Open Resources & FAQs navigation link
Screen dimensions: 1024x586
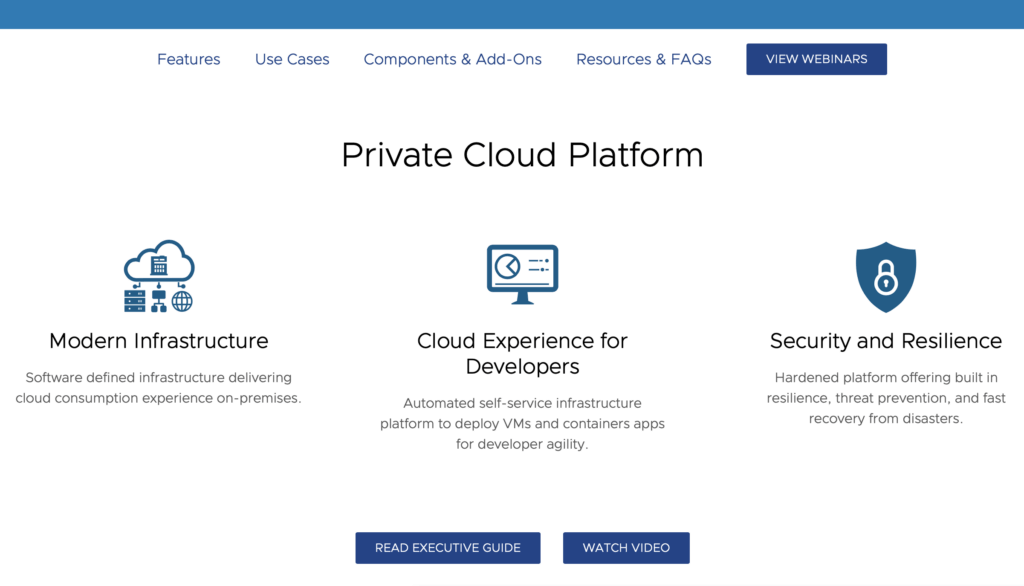coord(643,59)
